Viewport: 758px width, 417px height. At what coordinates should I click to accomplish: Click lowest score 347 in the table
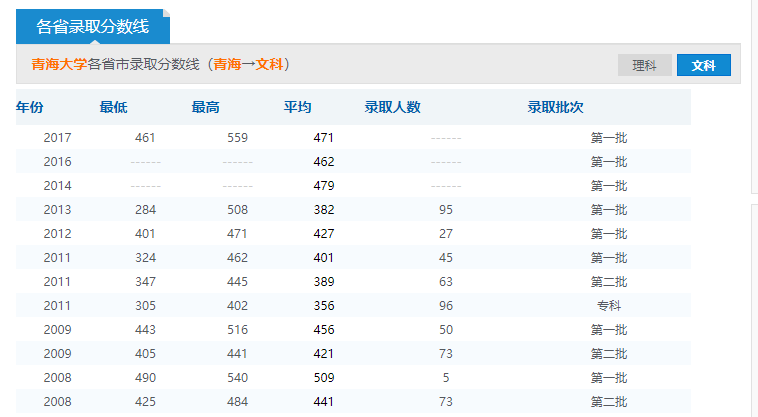coord(145,282)
